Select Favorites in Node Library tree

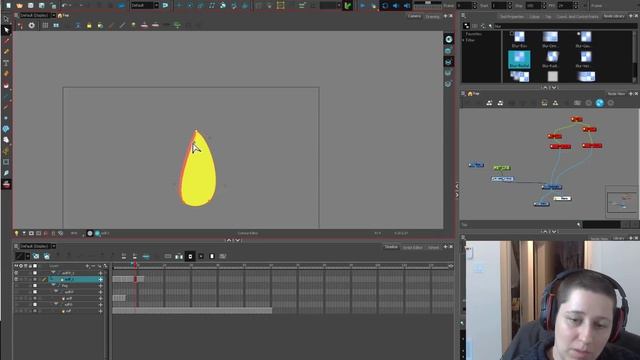(473, 34)
